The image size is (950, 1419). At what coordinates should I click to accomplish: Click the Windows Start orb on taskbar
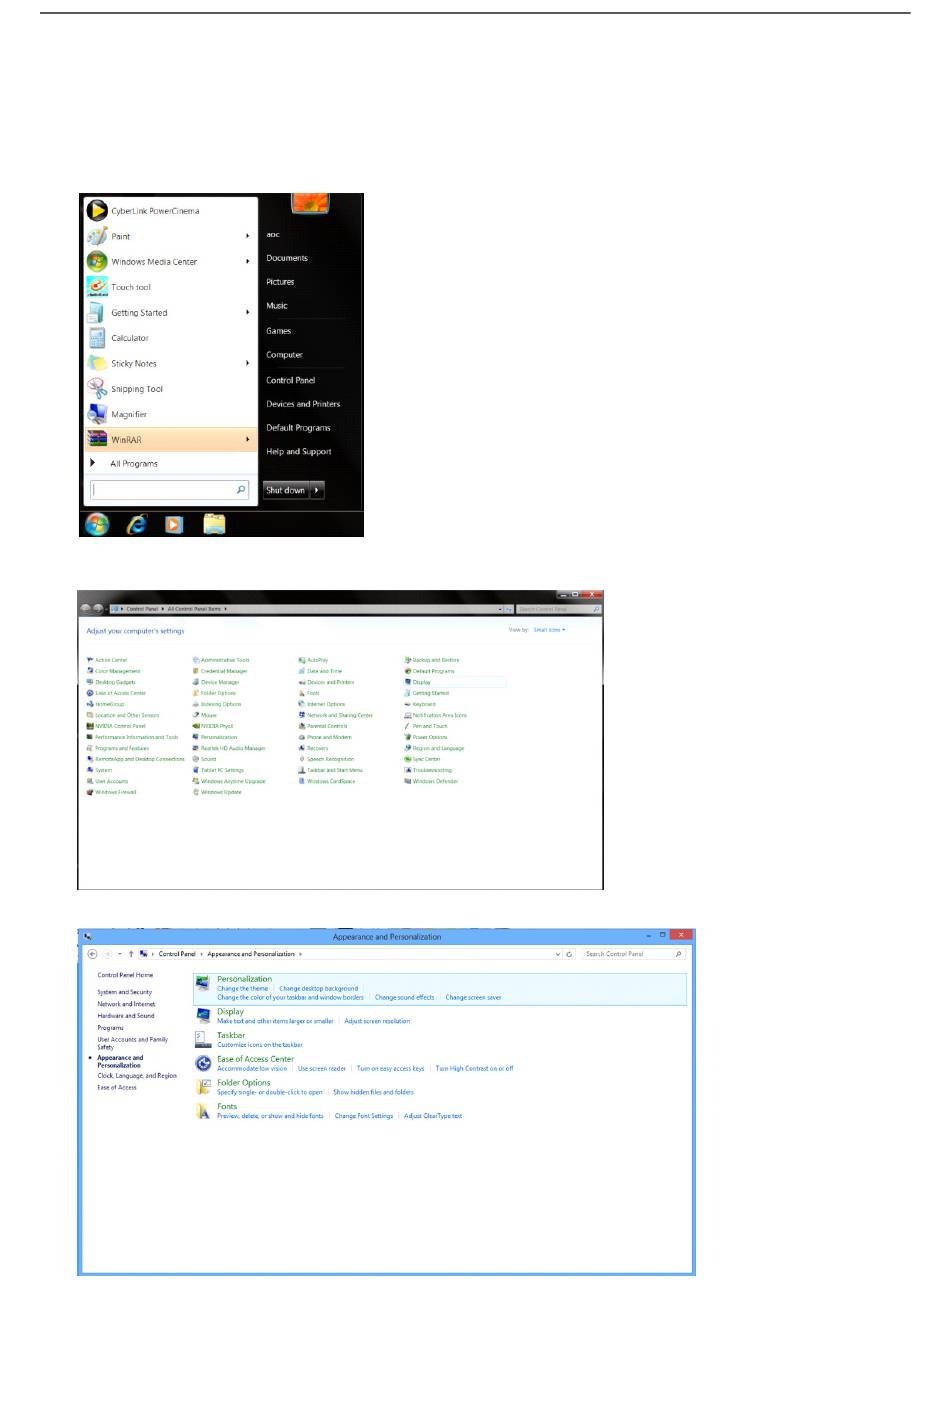(x=97, y=524)
